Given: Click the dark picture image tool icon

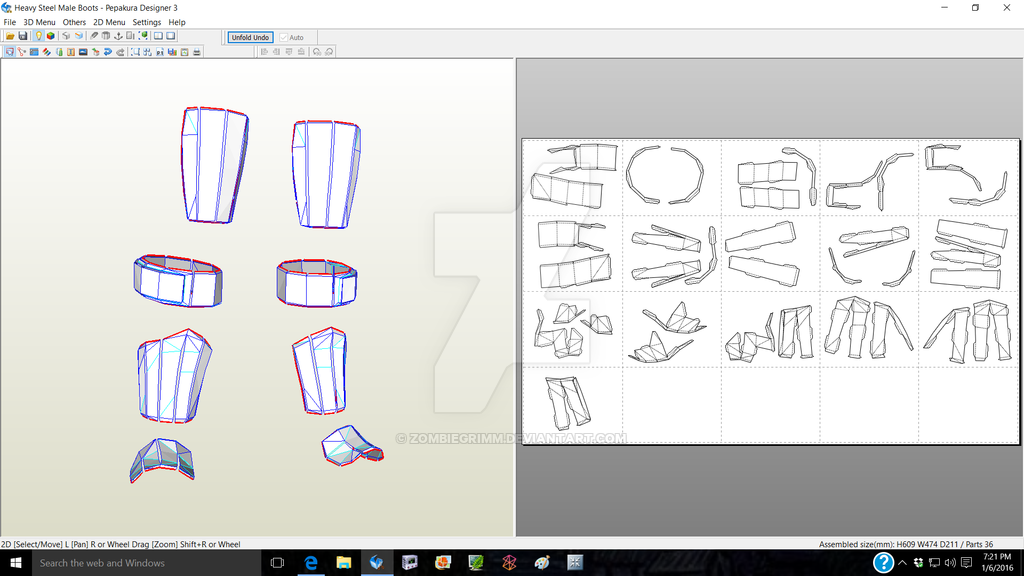Looking at the screenshot, I should point(83,52).
